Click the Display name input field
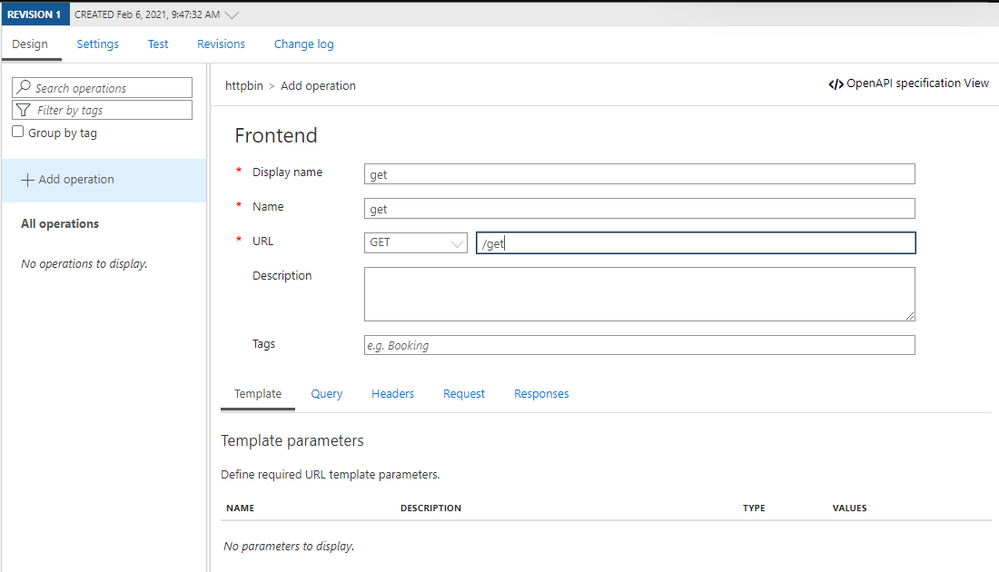Viewport: 999px width, 572px height. (x=640, y=174)
